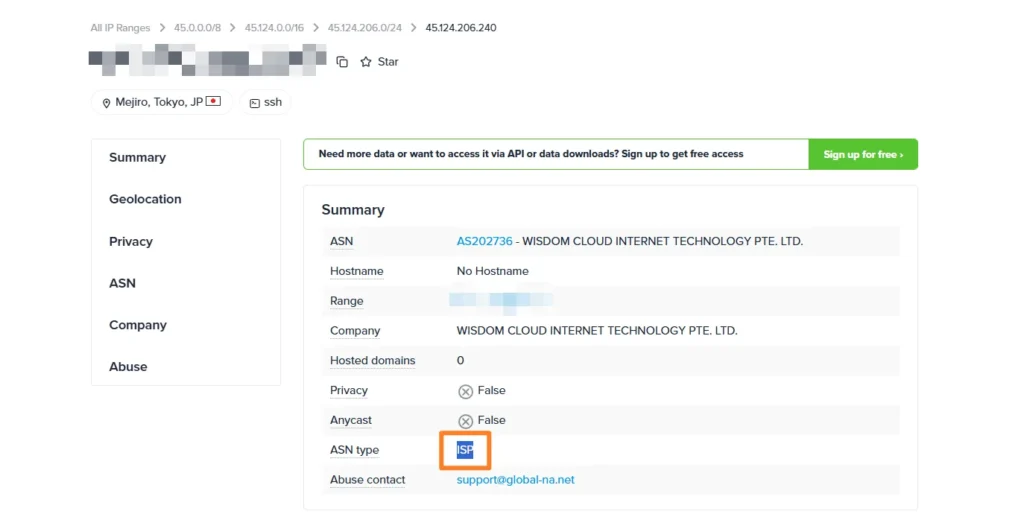Open the Summary sidebar section
1024x520 pixels.
pyautogui.click(x=137, y=158)
